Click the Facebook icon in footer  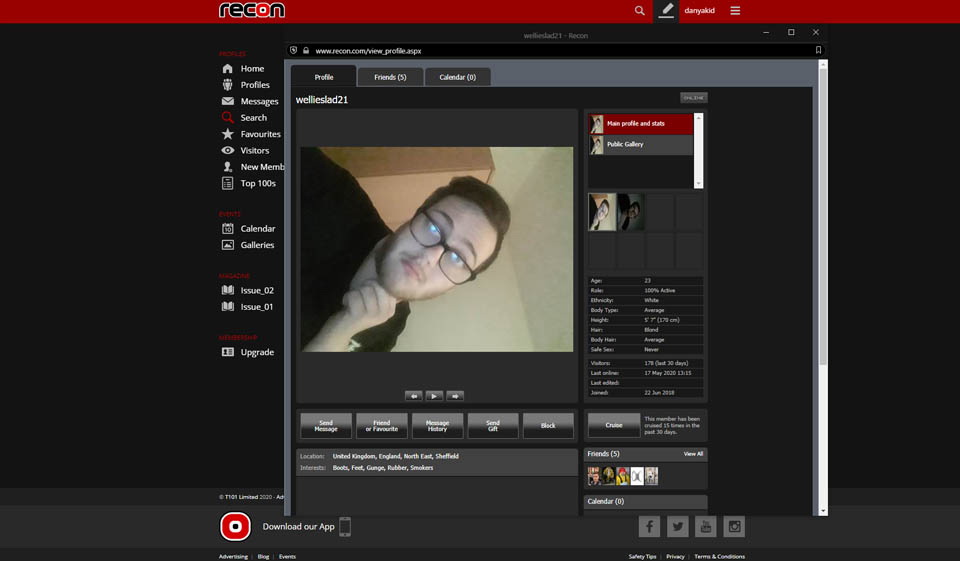[649, 527]
